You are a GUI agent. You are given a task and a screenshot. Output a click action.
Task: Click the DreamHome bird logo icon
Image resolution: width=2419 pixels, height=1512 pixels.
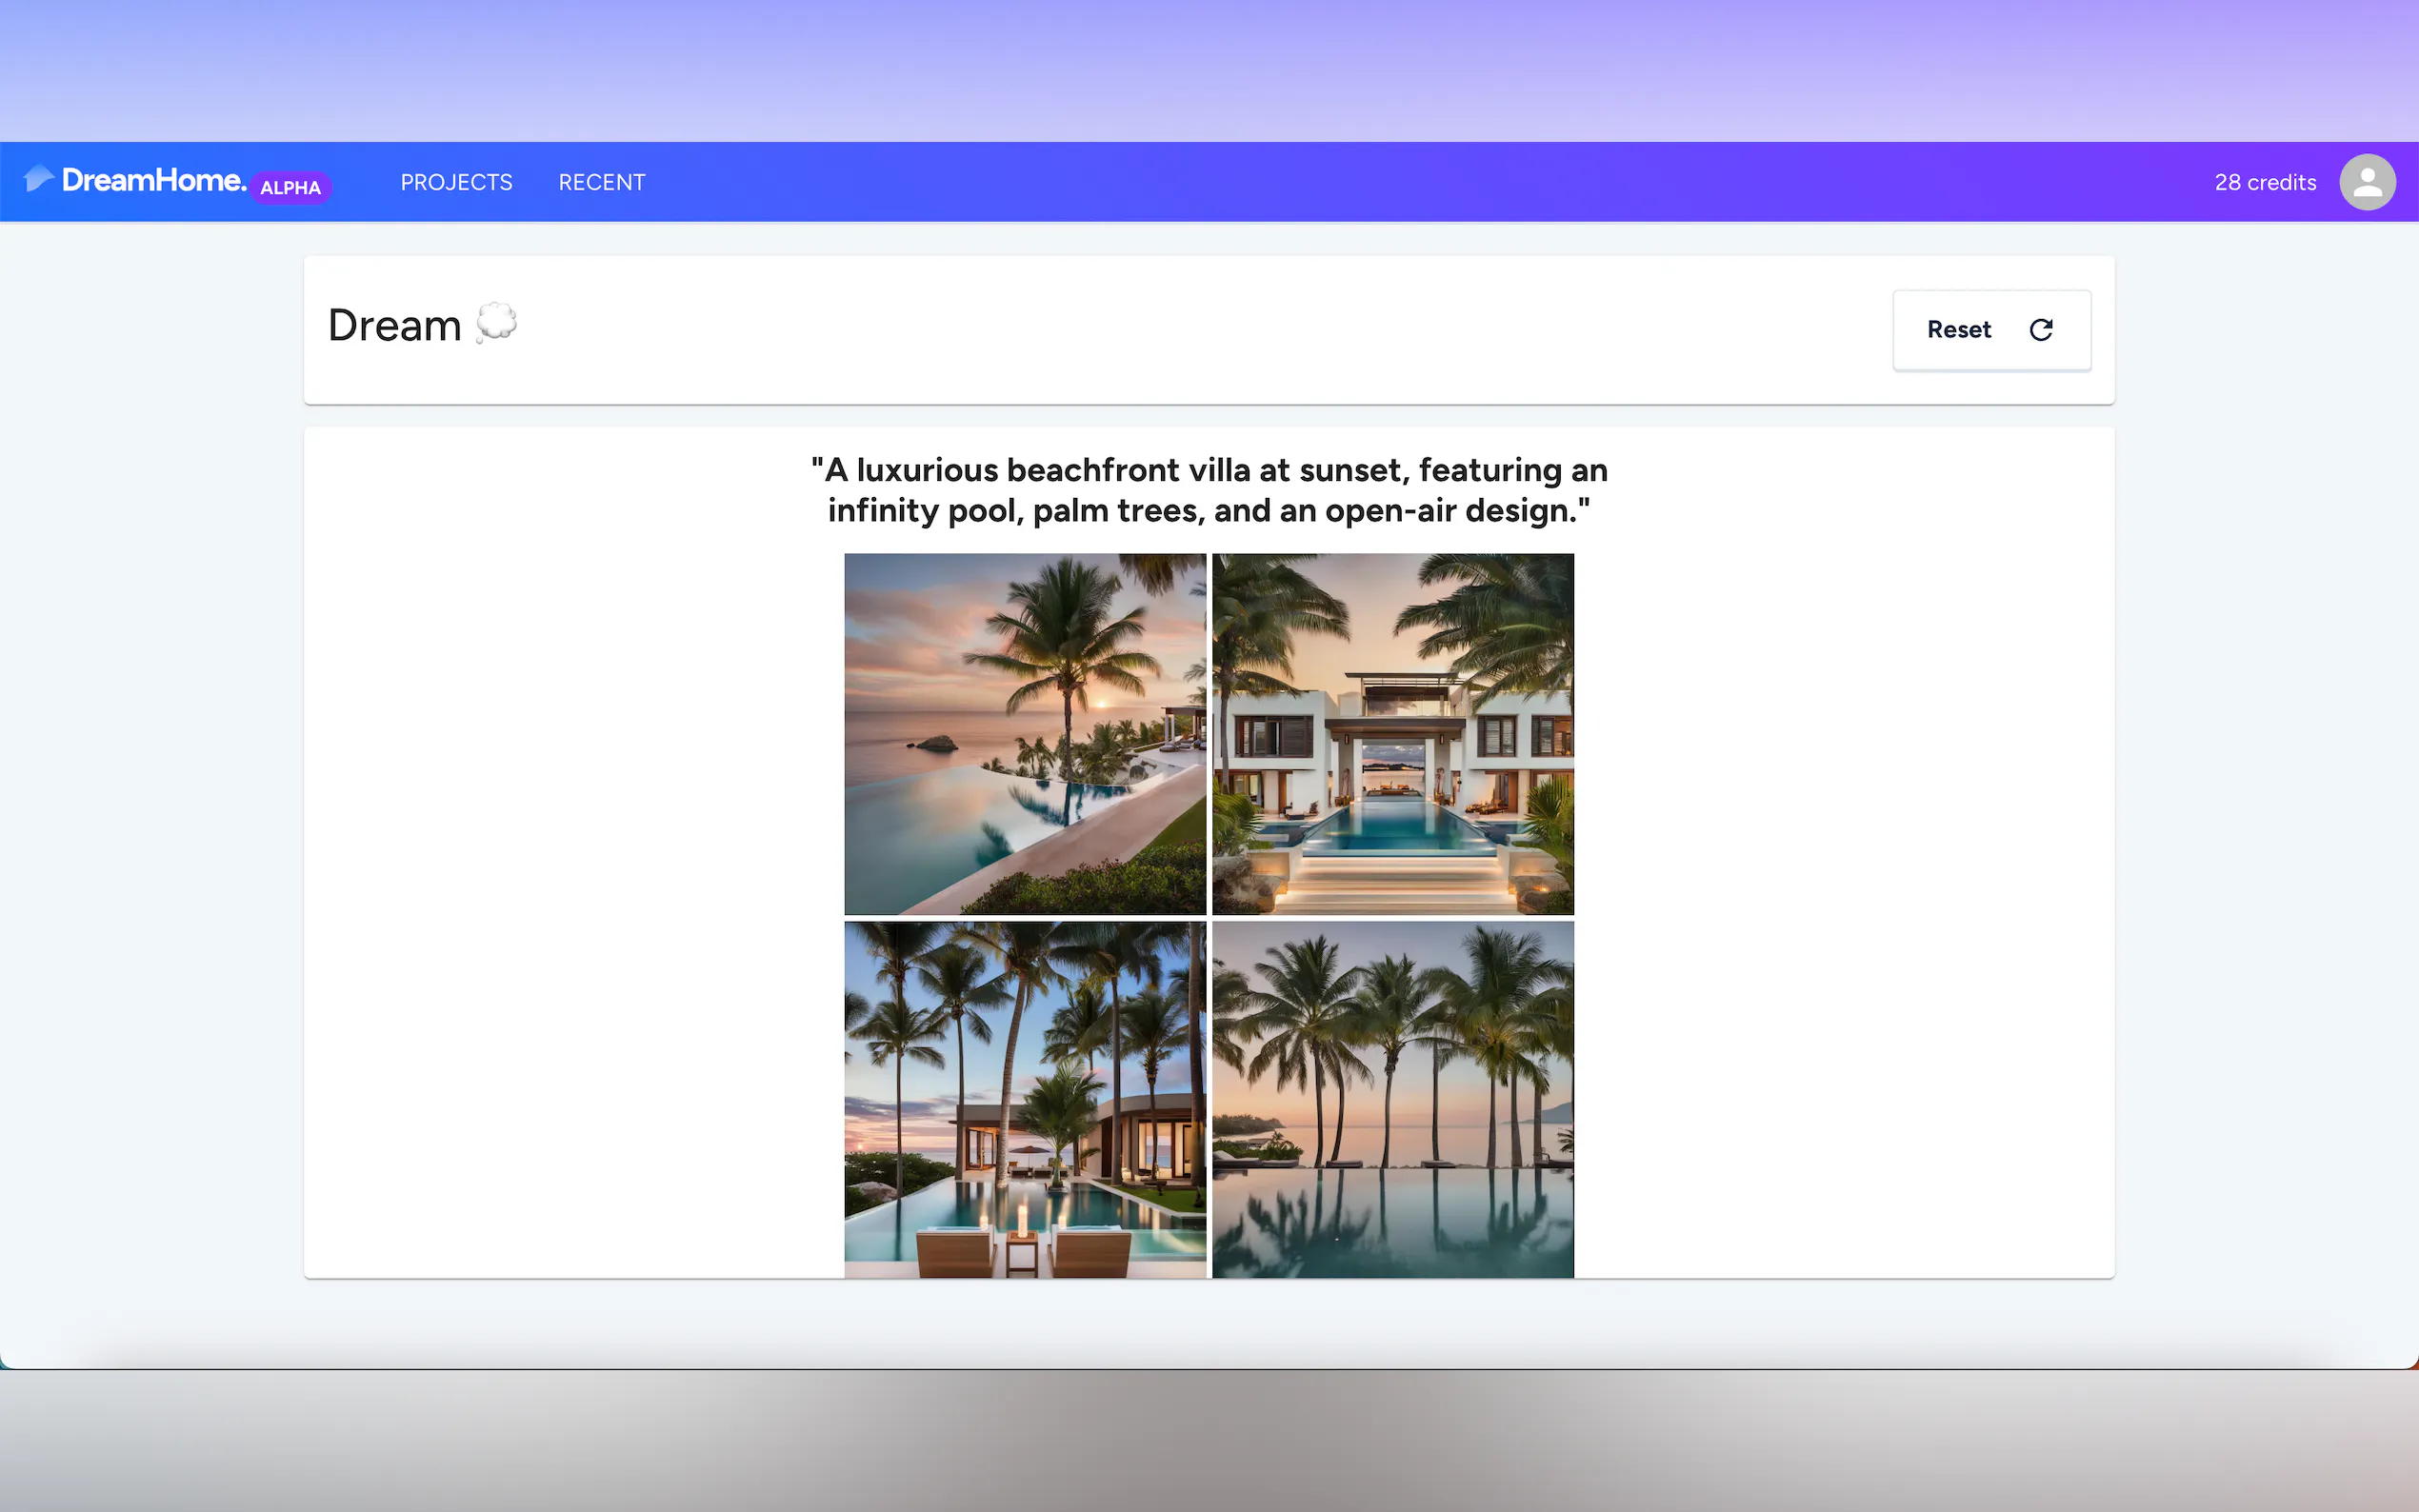pos(38,179)
